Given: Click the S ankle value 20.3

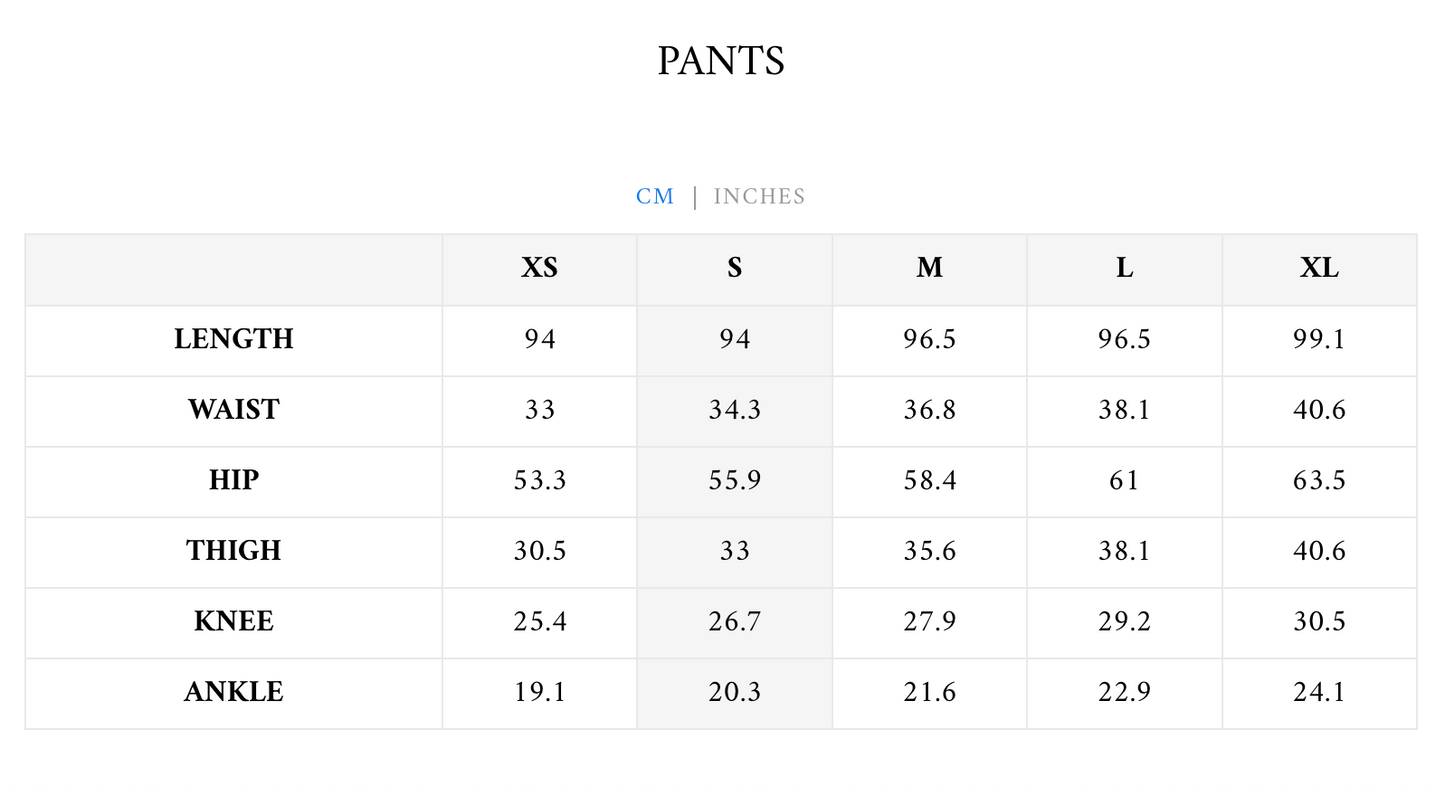Looking at the screenshot, I should click(735, 692).
